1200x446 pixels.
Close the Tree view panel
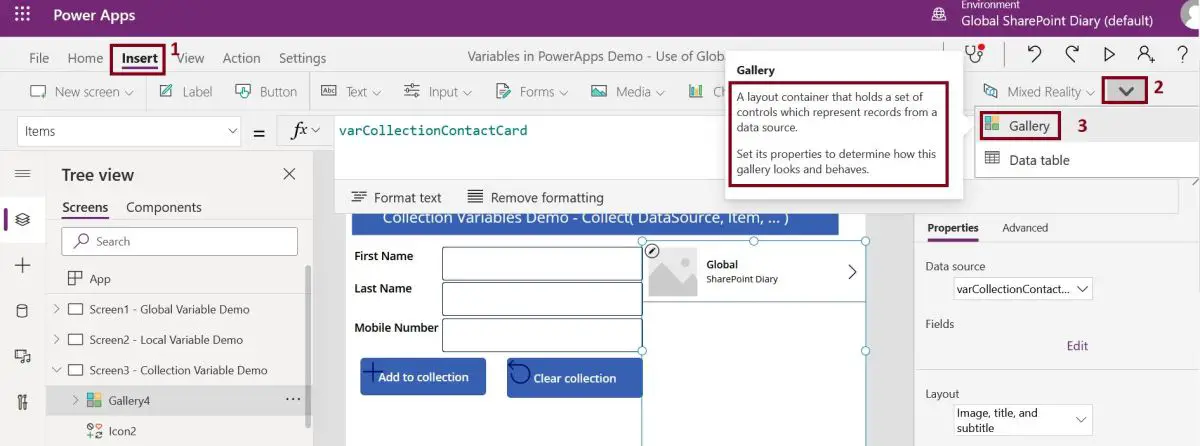tap(289, 174)
